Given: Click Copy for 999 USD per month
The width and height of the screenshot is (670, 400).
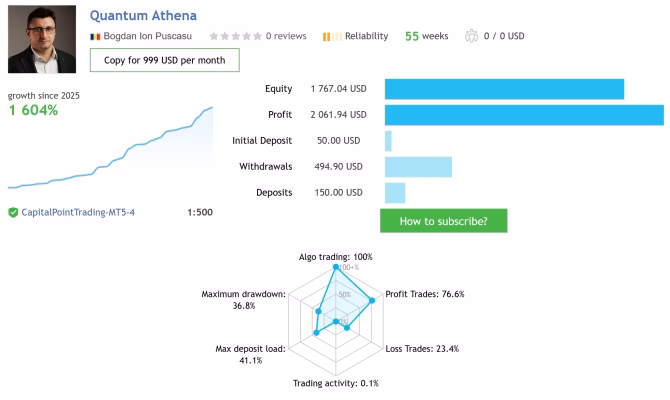Looking at the screenshot, I should (x=165, y=60).
